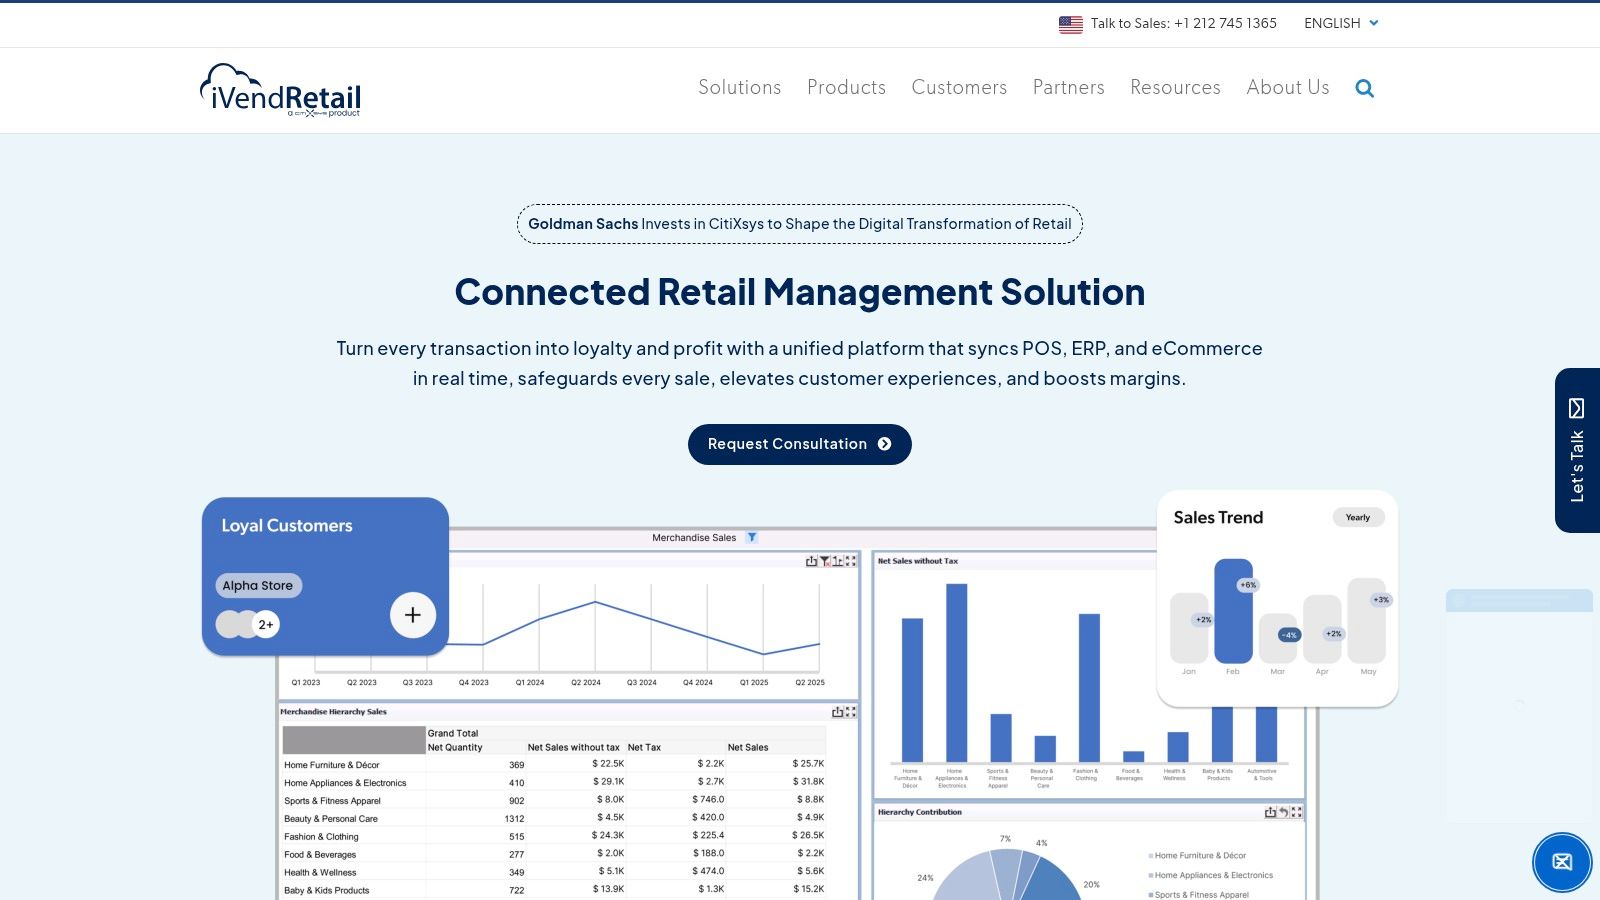The height and width of the screenshot is (900, 1600).
Task: Click the Feb bar in Sales Trend
Action: (1233, 611)
